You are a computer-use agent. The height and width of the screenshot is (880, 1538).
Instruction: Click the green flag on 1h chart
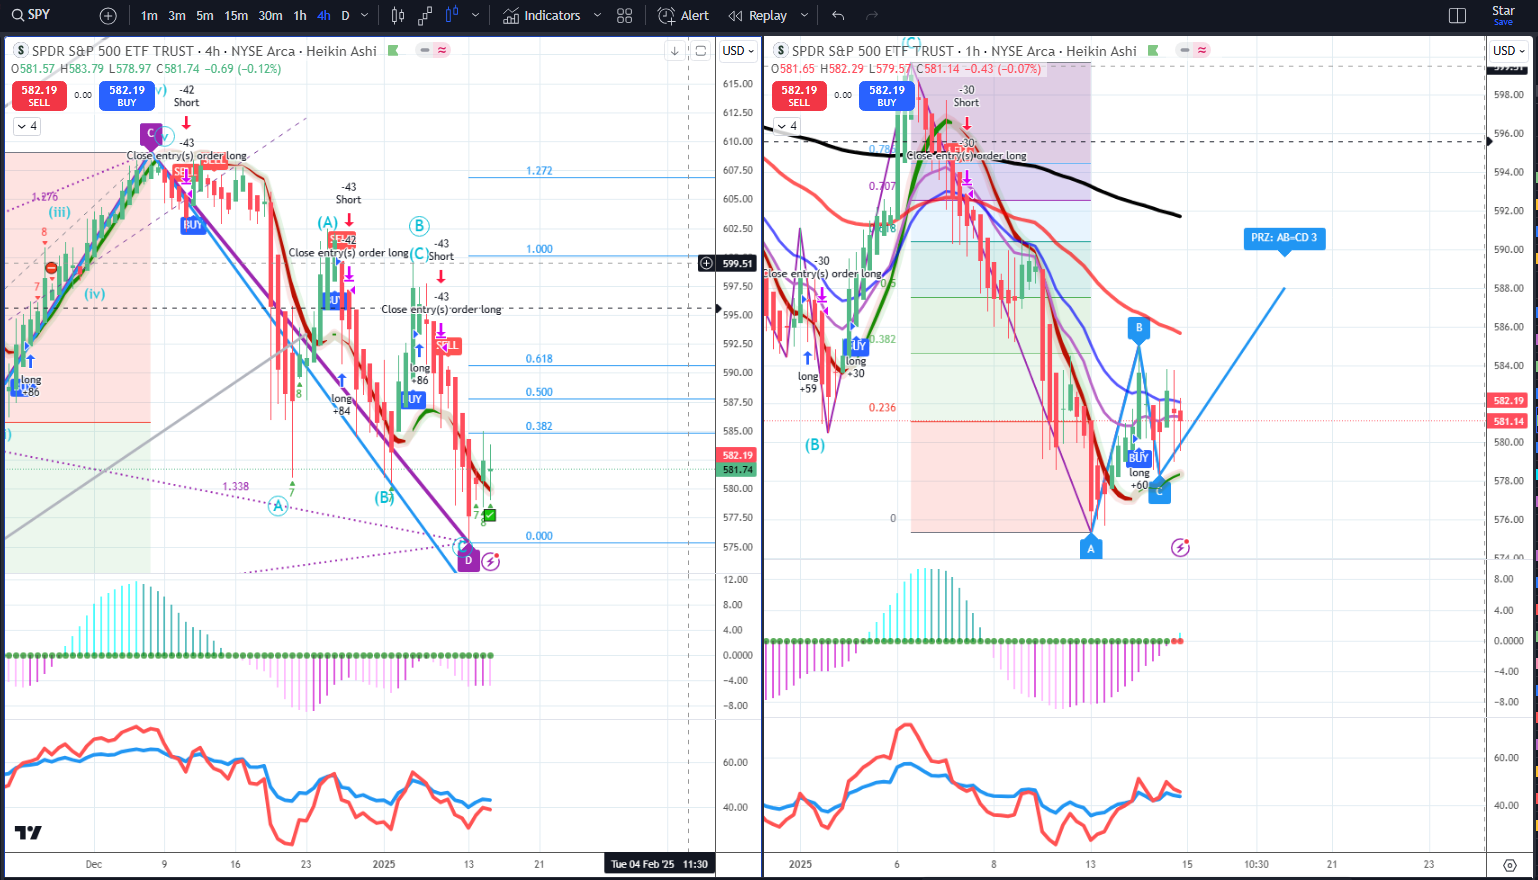coord(1153,50)
